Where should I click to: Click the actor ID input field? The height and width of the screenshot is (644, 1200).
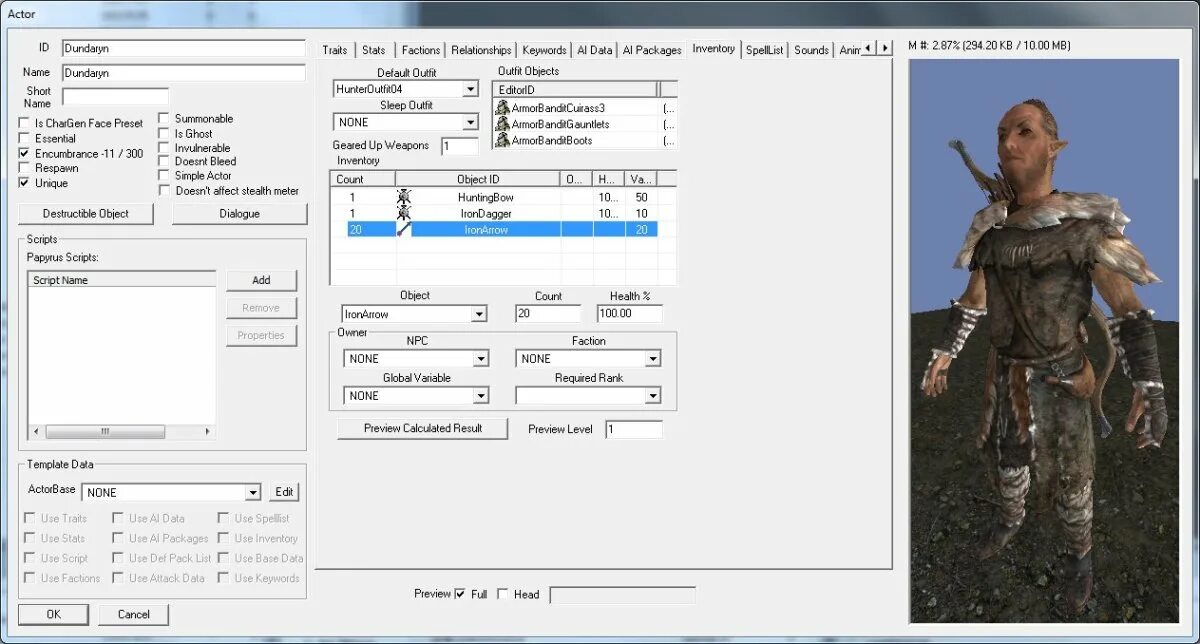click(x=183, y=48)
